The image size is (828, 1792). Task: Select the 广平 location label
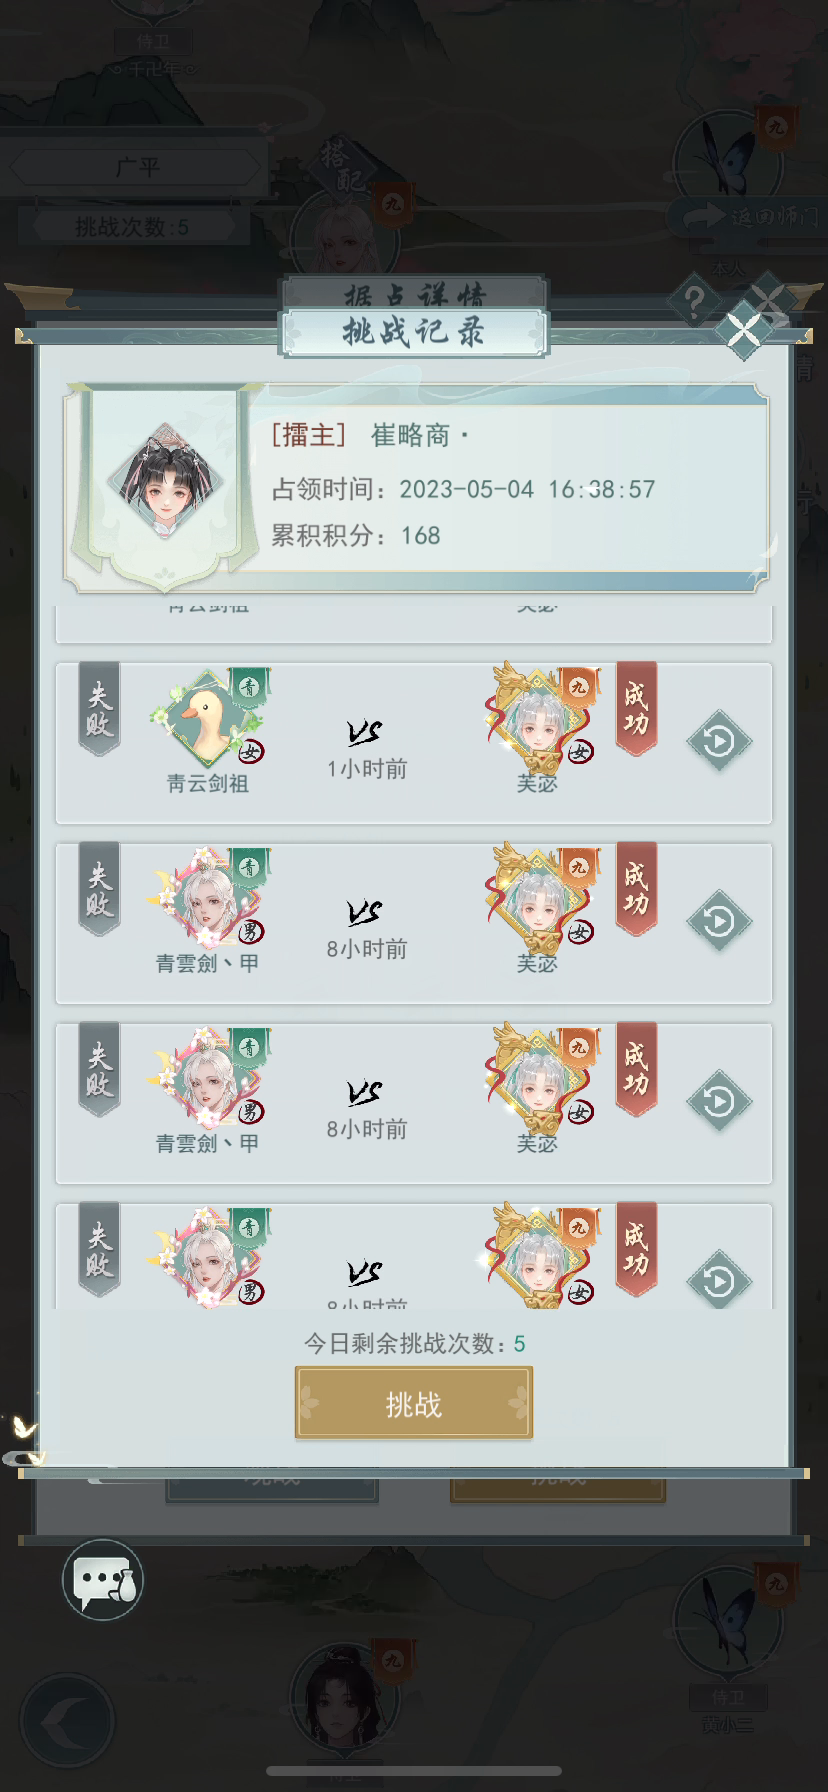point(137,167)
